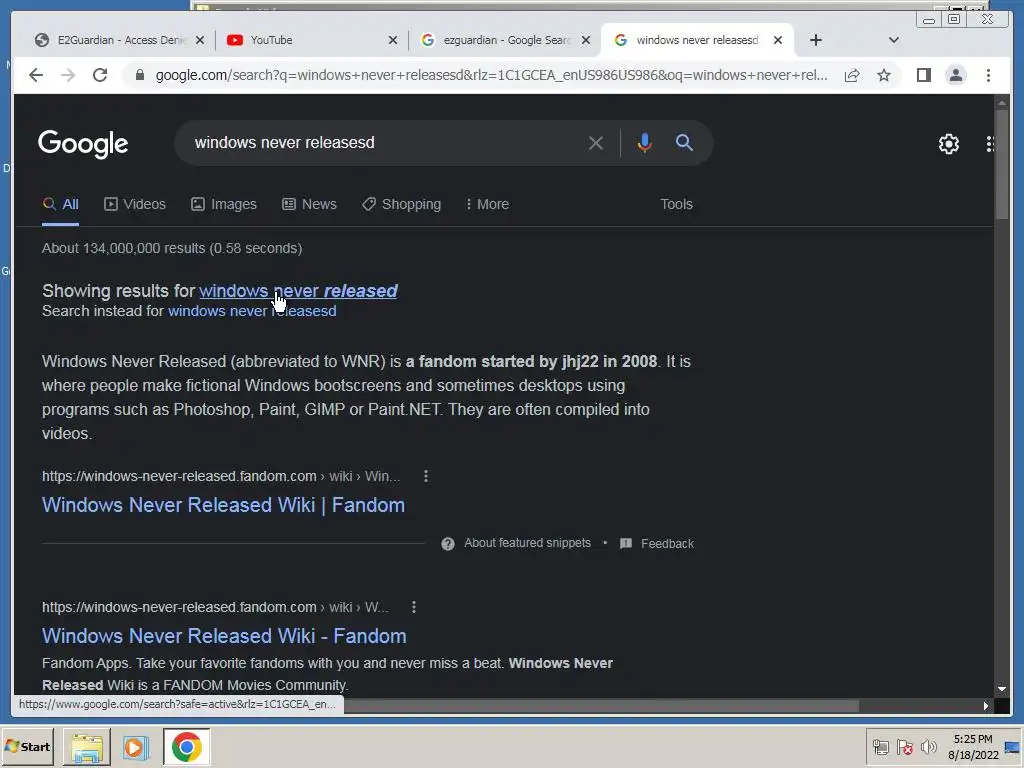The image size is (1024, 768).
Task: Open the Action Center flag icon
Action: [x=904, y=746]
